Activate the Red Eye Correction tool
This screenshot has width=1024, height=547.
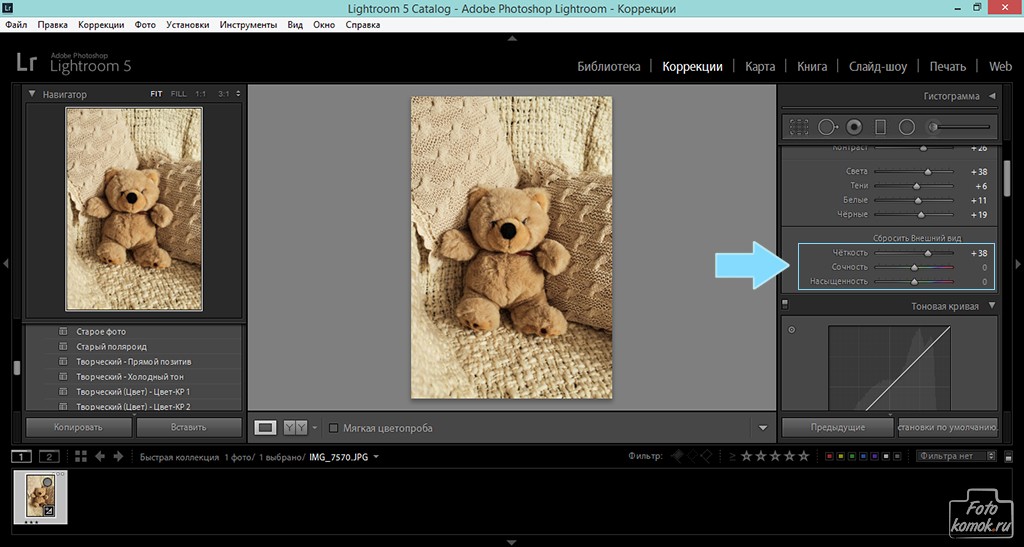click(854, 127)
